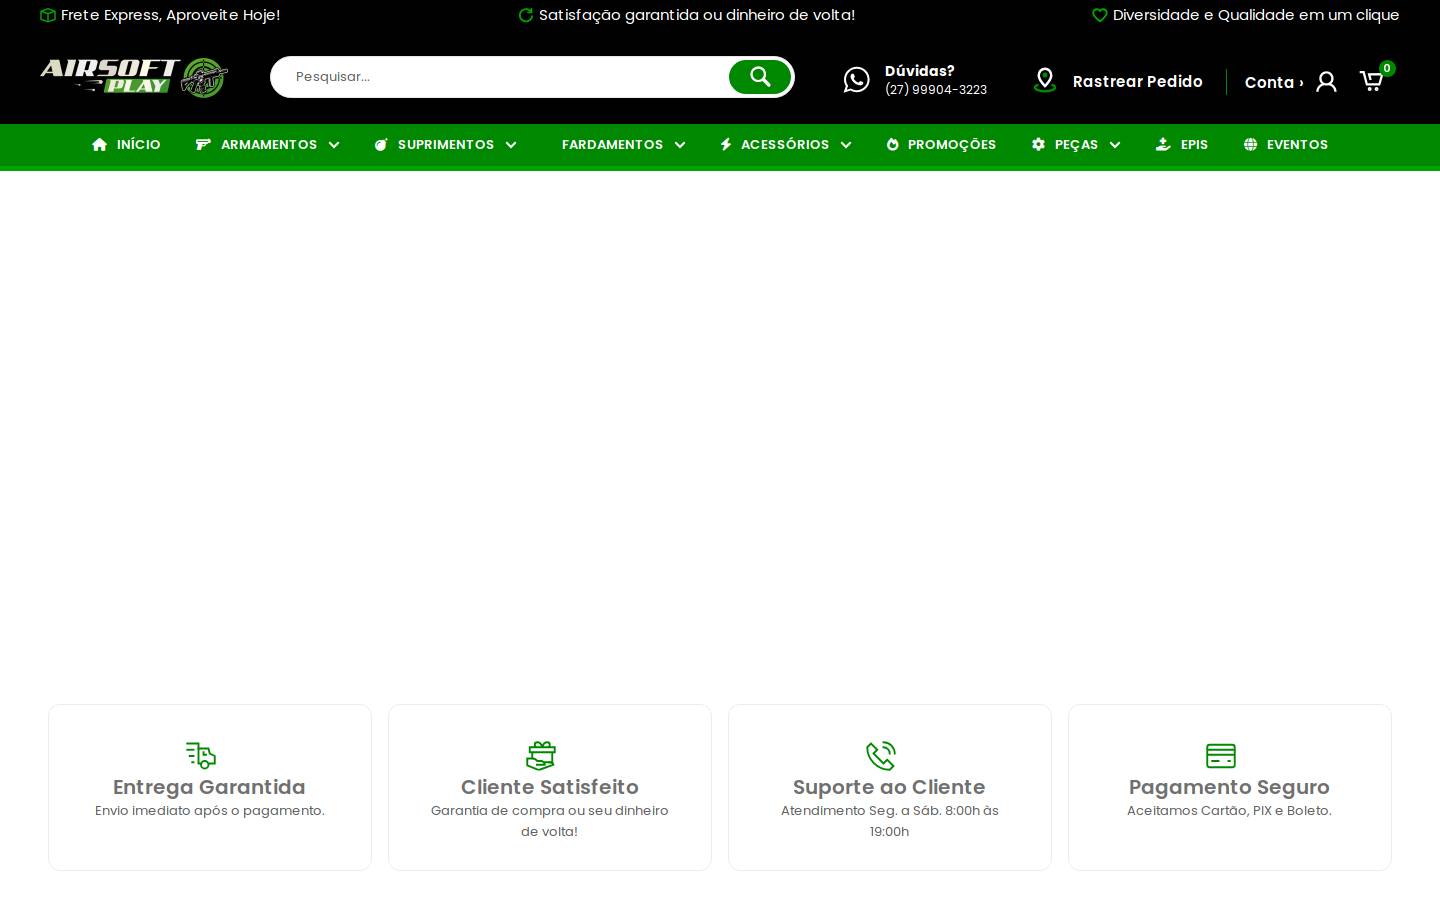Click the Entrega Garantida heading
This screenshot has width=1440, height=900.
[x=209, y=787]
